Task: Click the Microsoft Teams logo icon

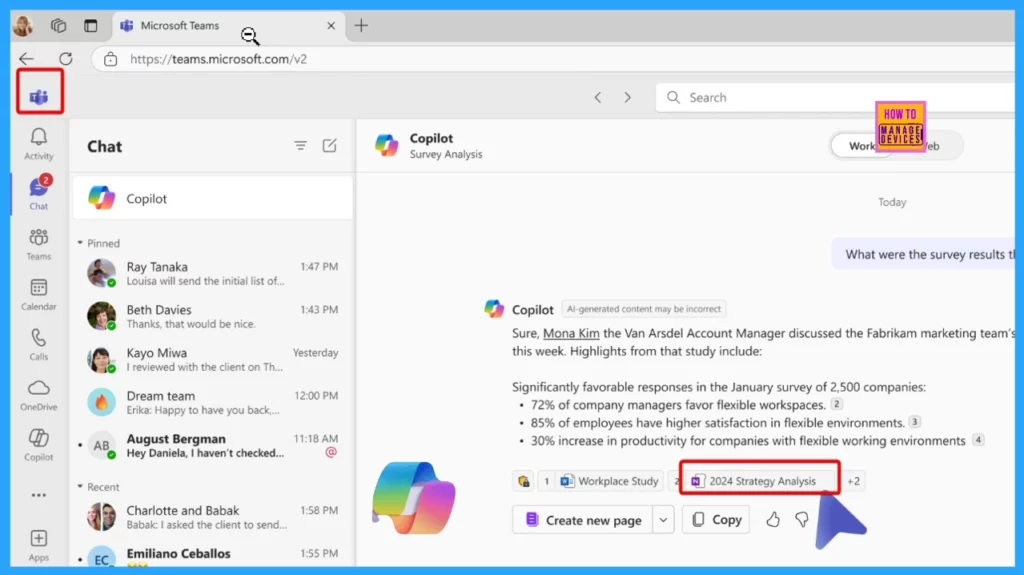Action: coord(39,97)
